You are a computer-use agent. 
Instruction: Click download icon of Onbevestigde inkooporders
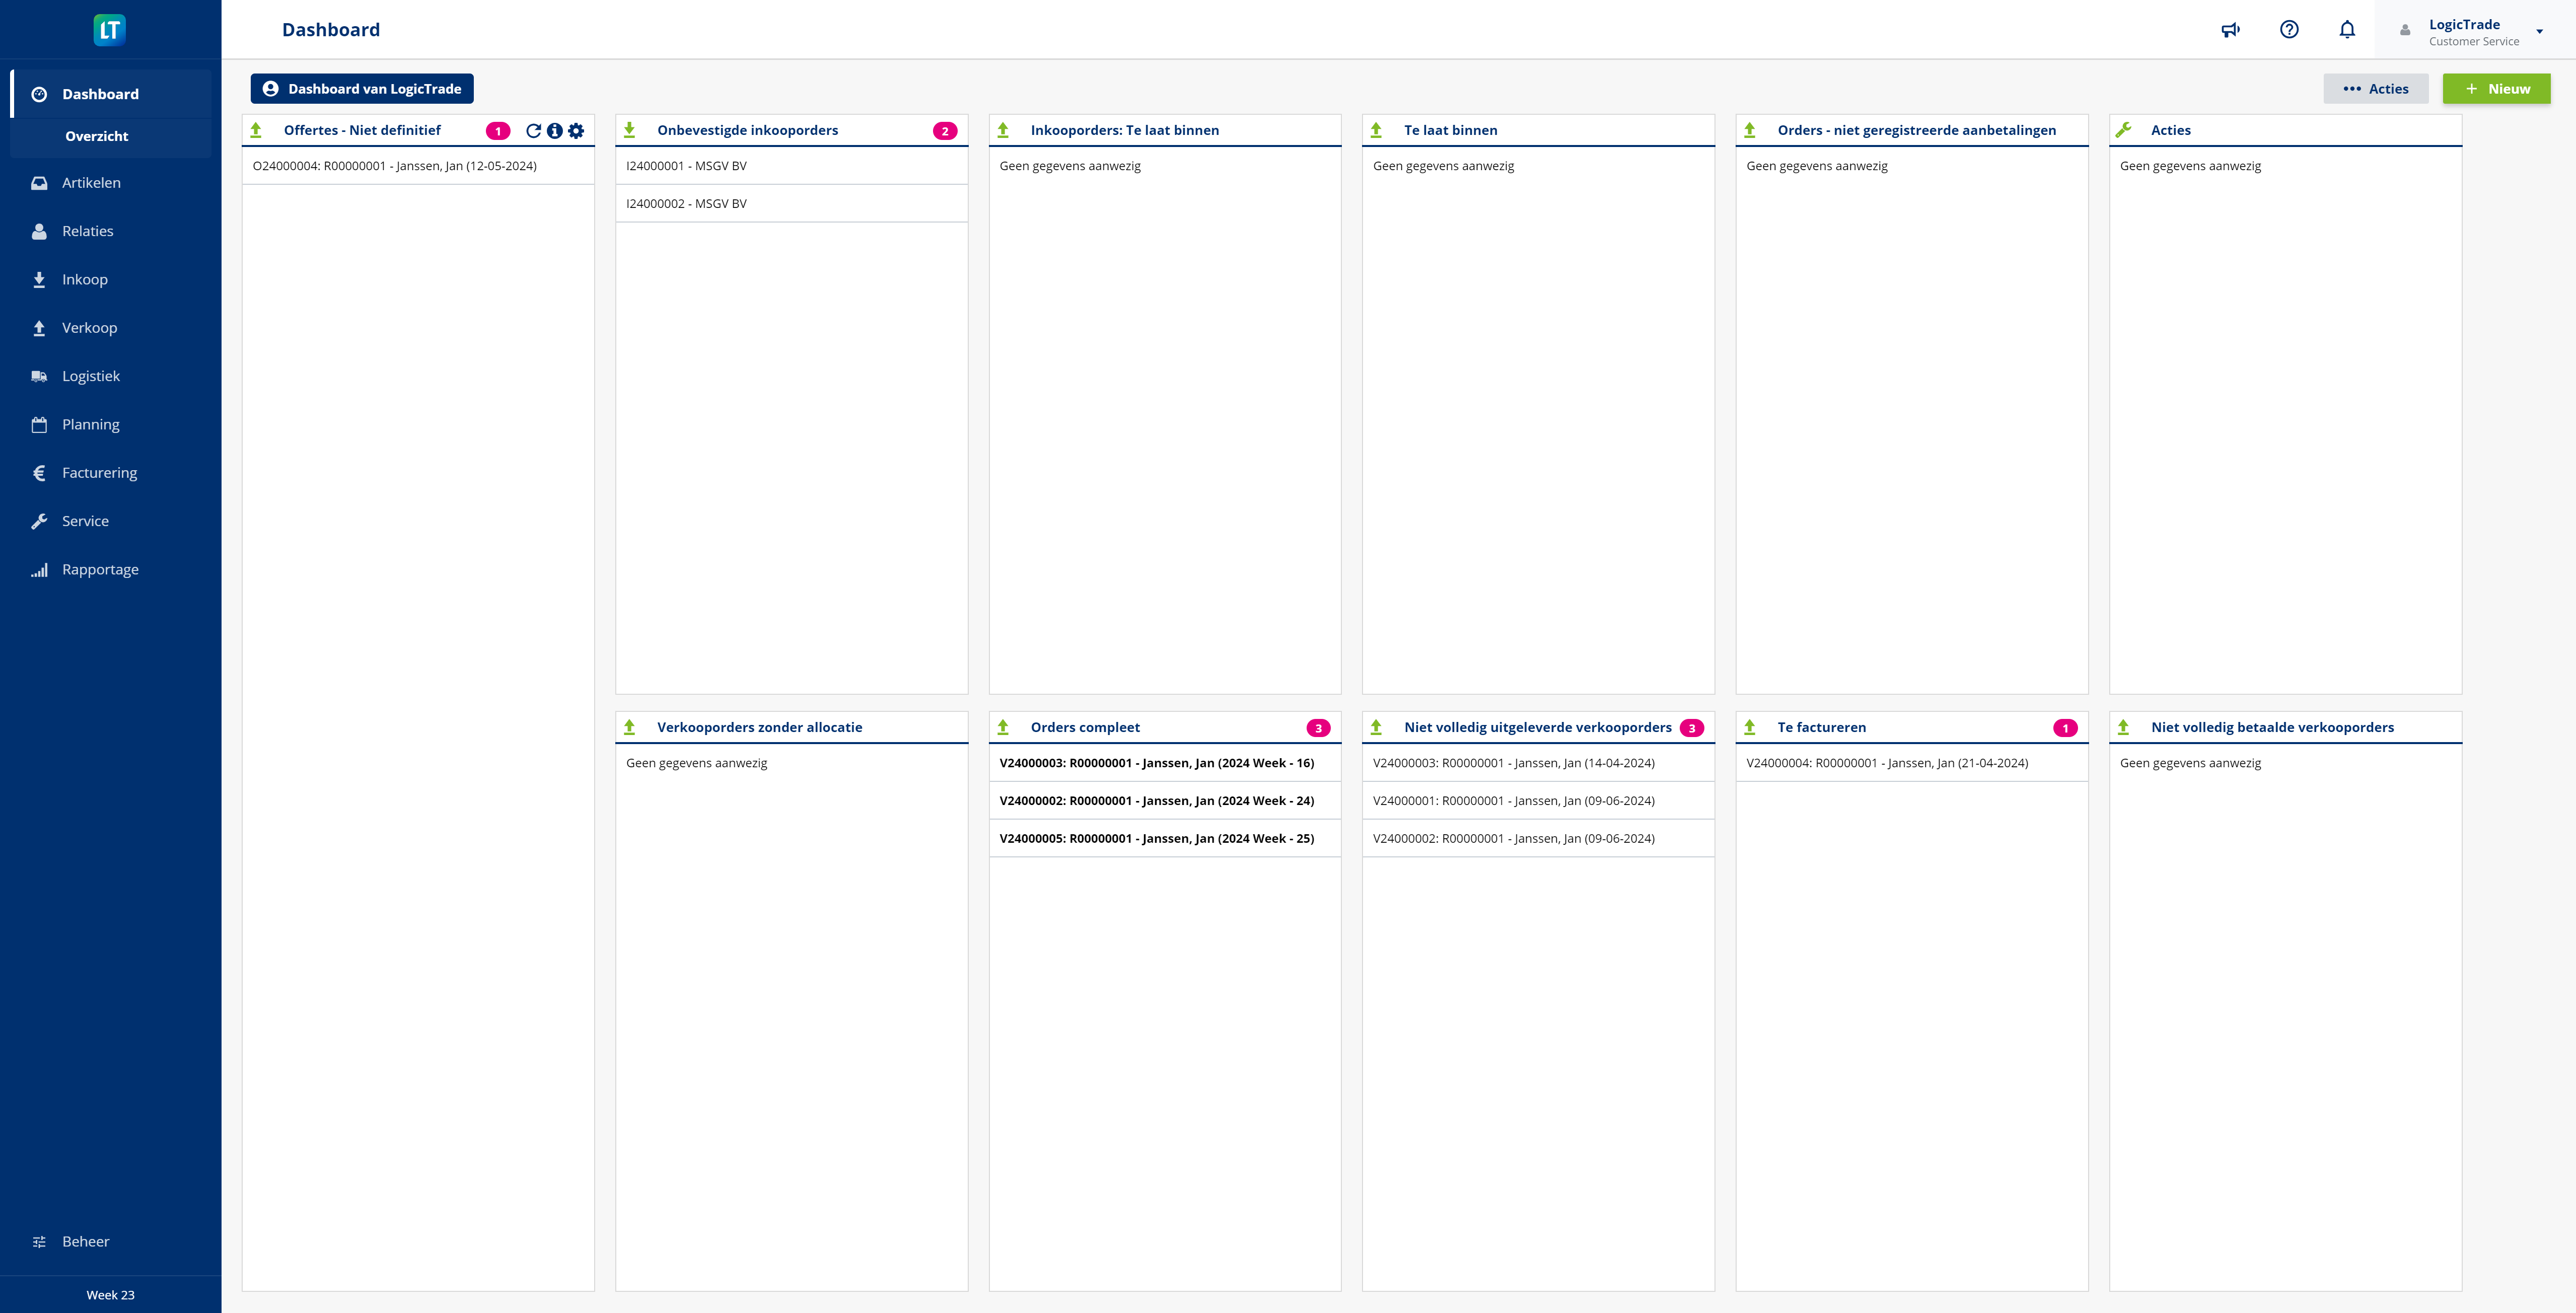630,130
